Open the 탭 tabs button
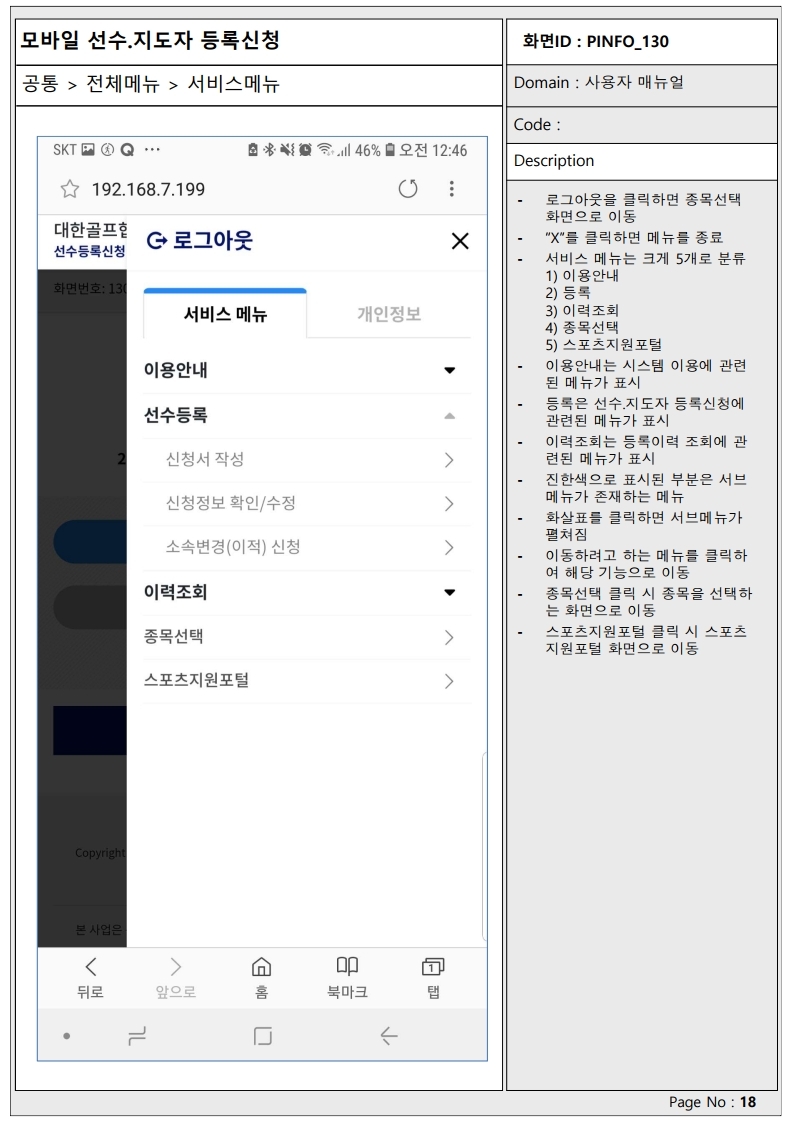This screenshot has height=1121, width=793. pos(433,978)
